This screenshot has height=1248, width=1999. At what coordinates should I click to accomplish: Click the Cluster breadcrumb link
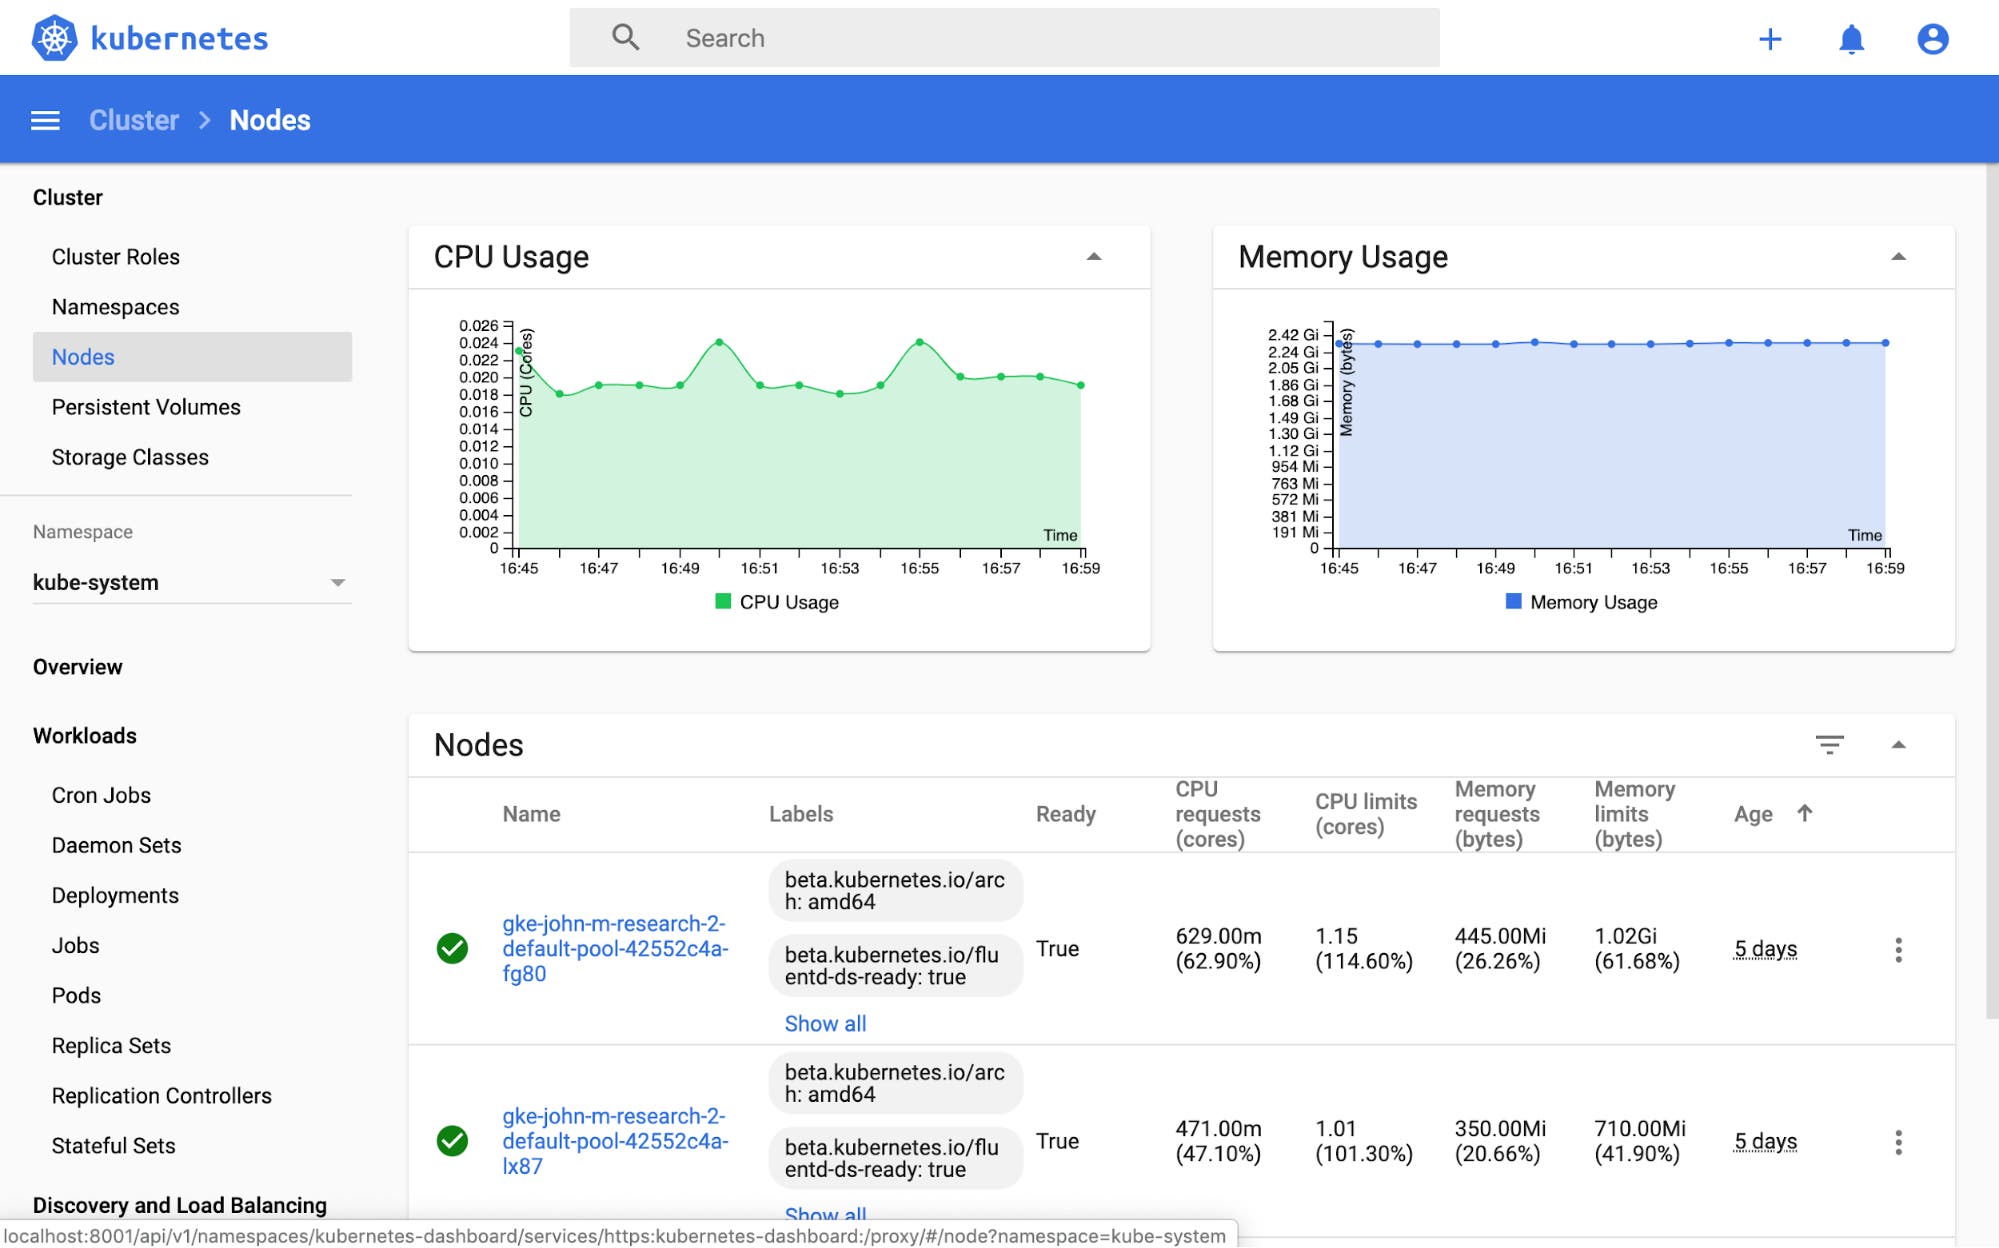pyautogui.click(x=133, y=119)
